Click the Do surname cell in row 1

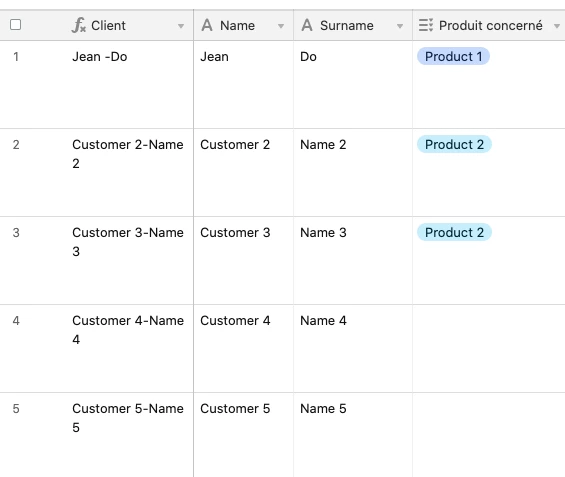click(353, 85)
